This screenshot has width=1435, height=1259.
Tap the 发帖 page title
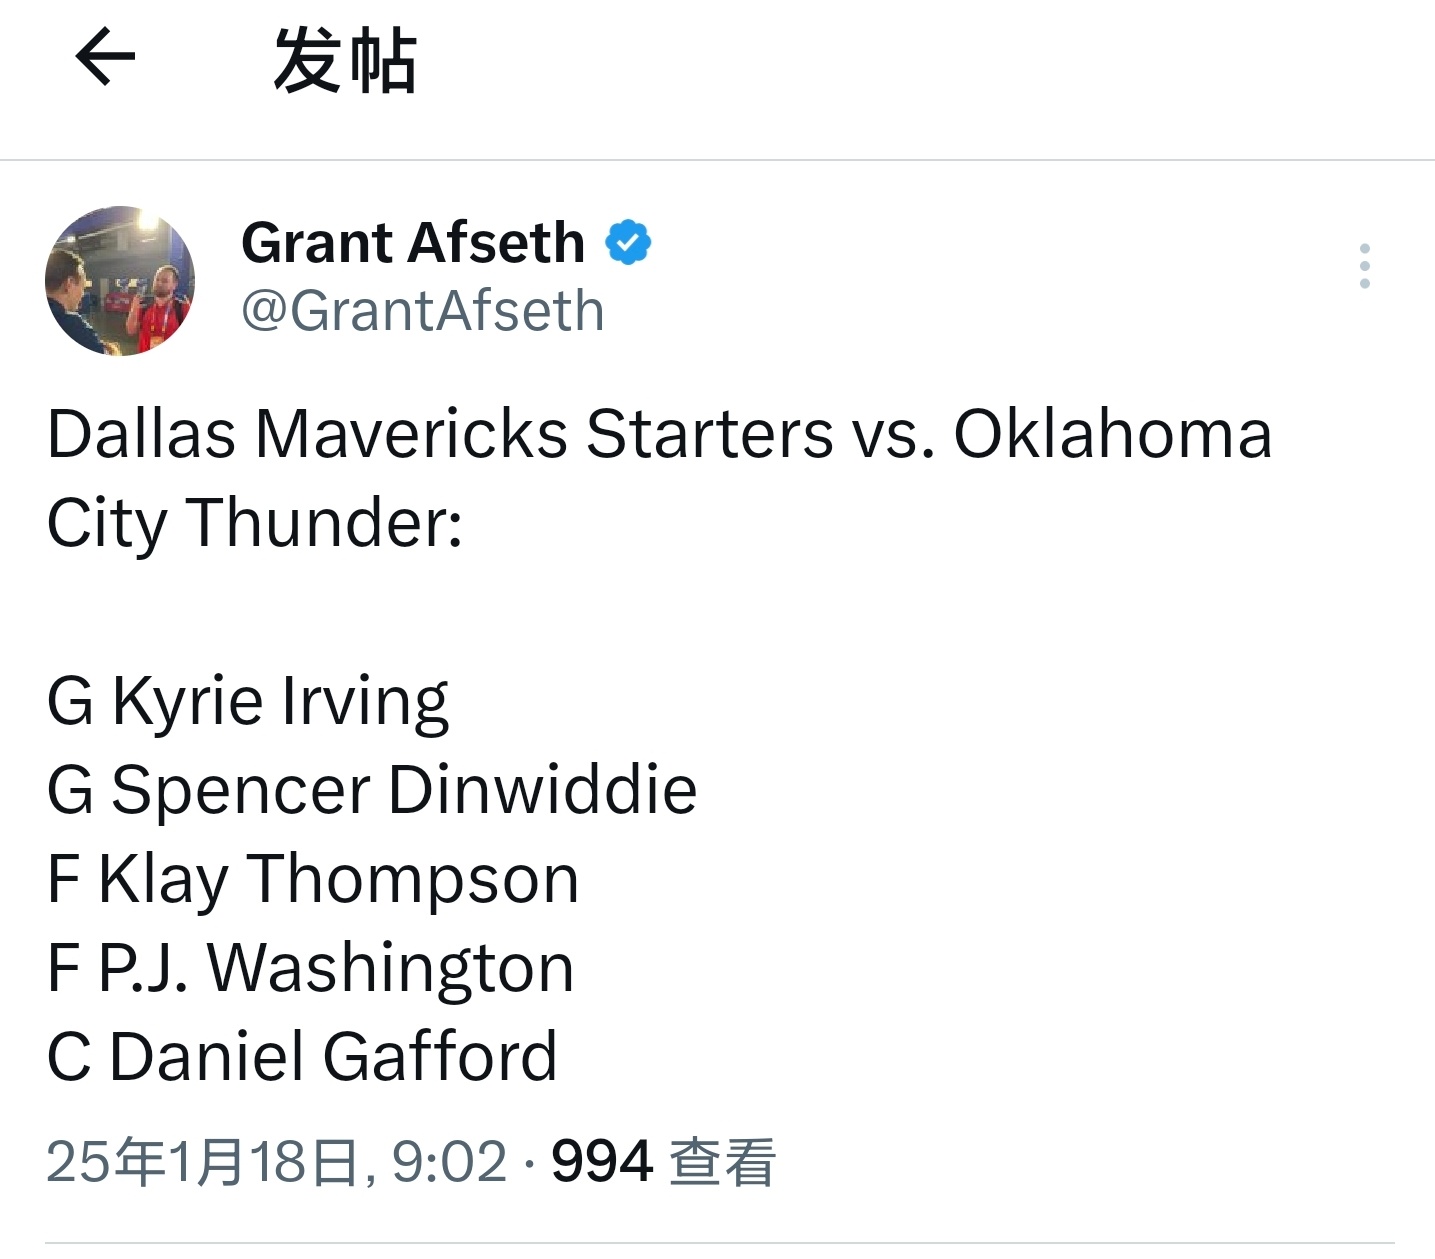(346, 61)
